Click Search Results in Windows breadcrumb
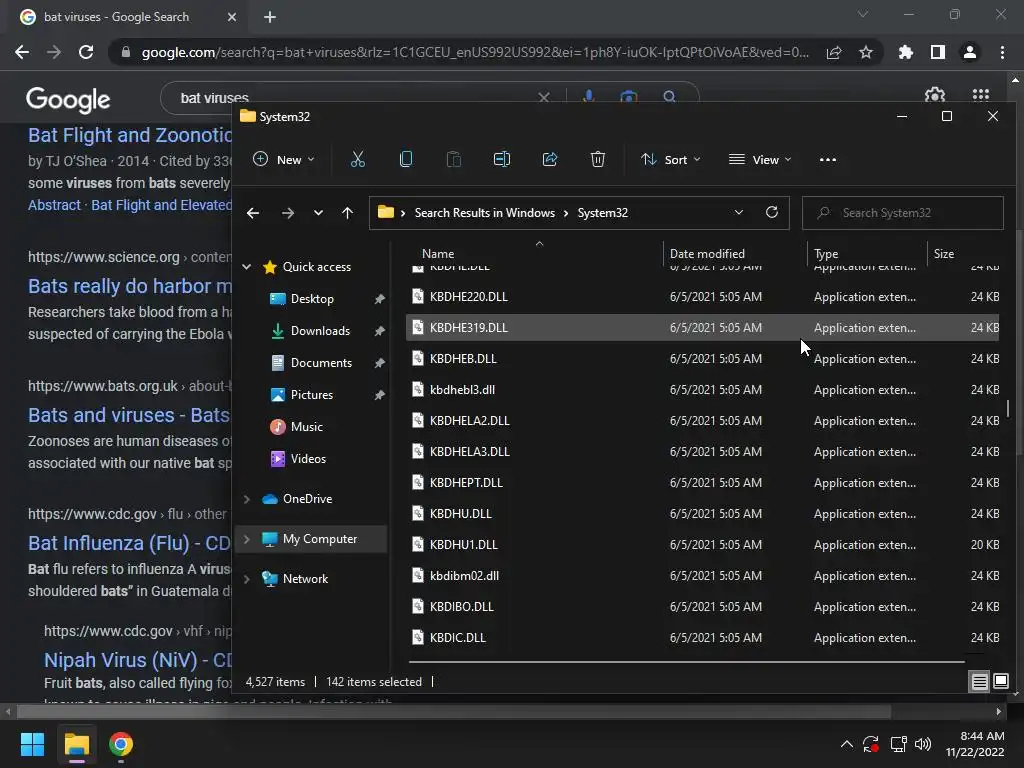Viewport: 1024px width, 768px height. point(485,213)
